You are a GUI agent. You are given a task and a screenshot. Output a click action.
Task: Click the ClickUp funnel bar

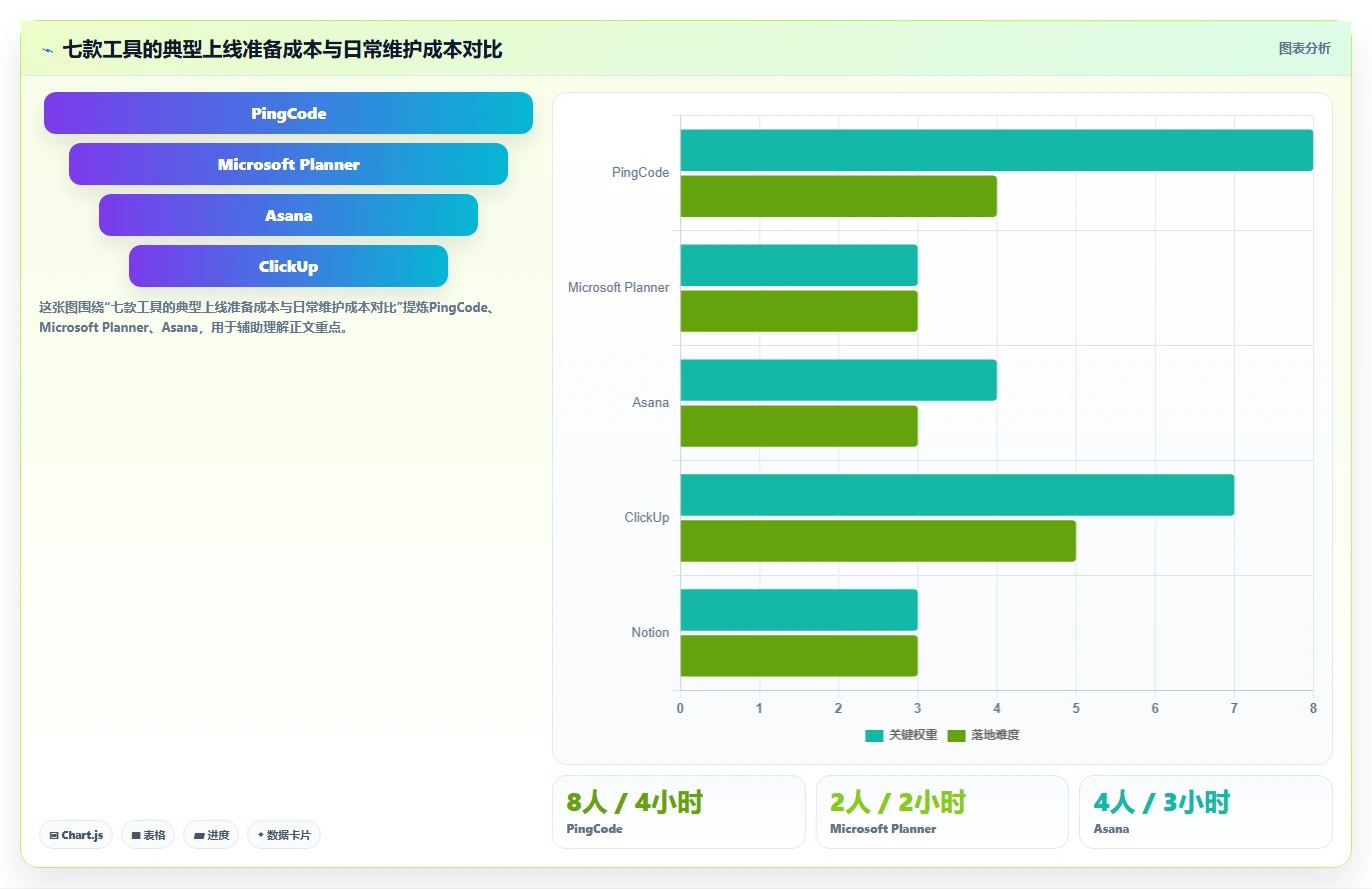coord(288,266)
